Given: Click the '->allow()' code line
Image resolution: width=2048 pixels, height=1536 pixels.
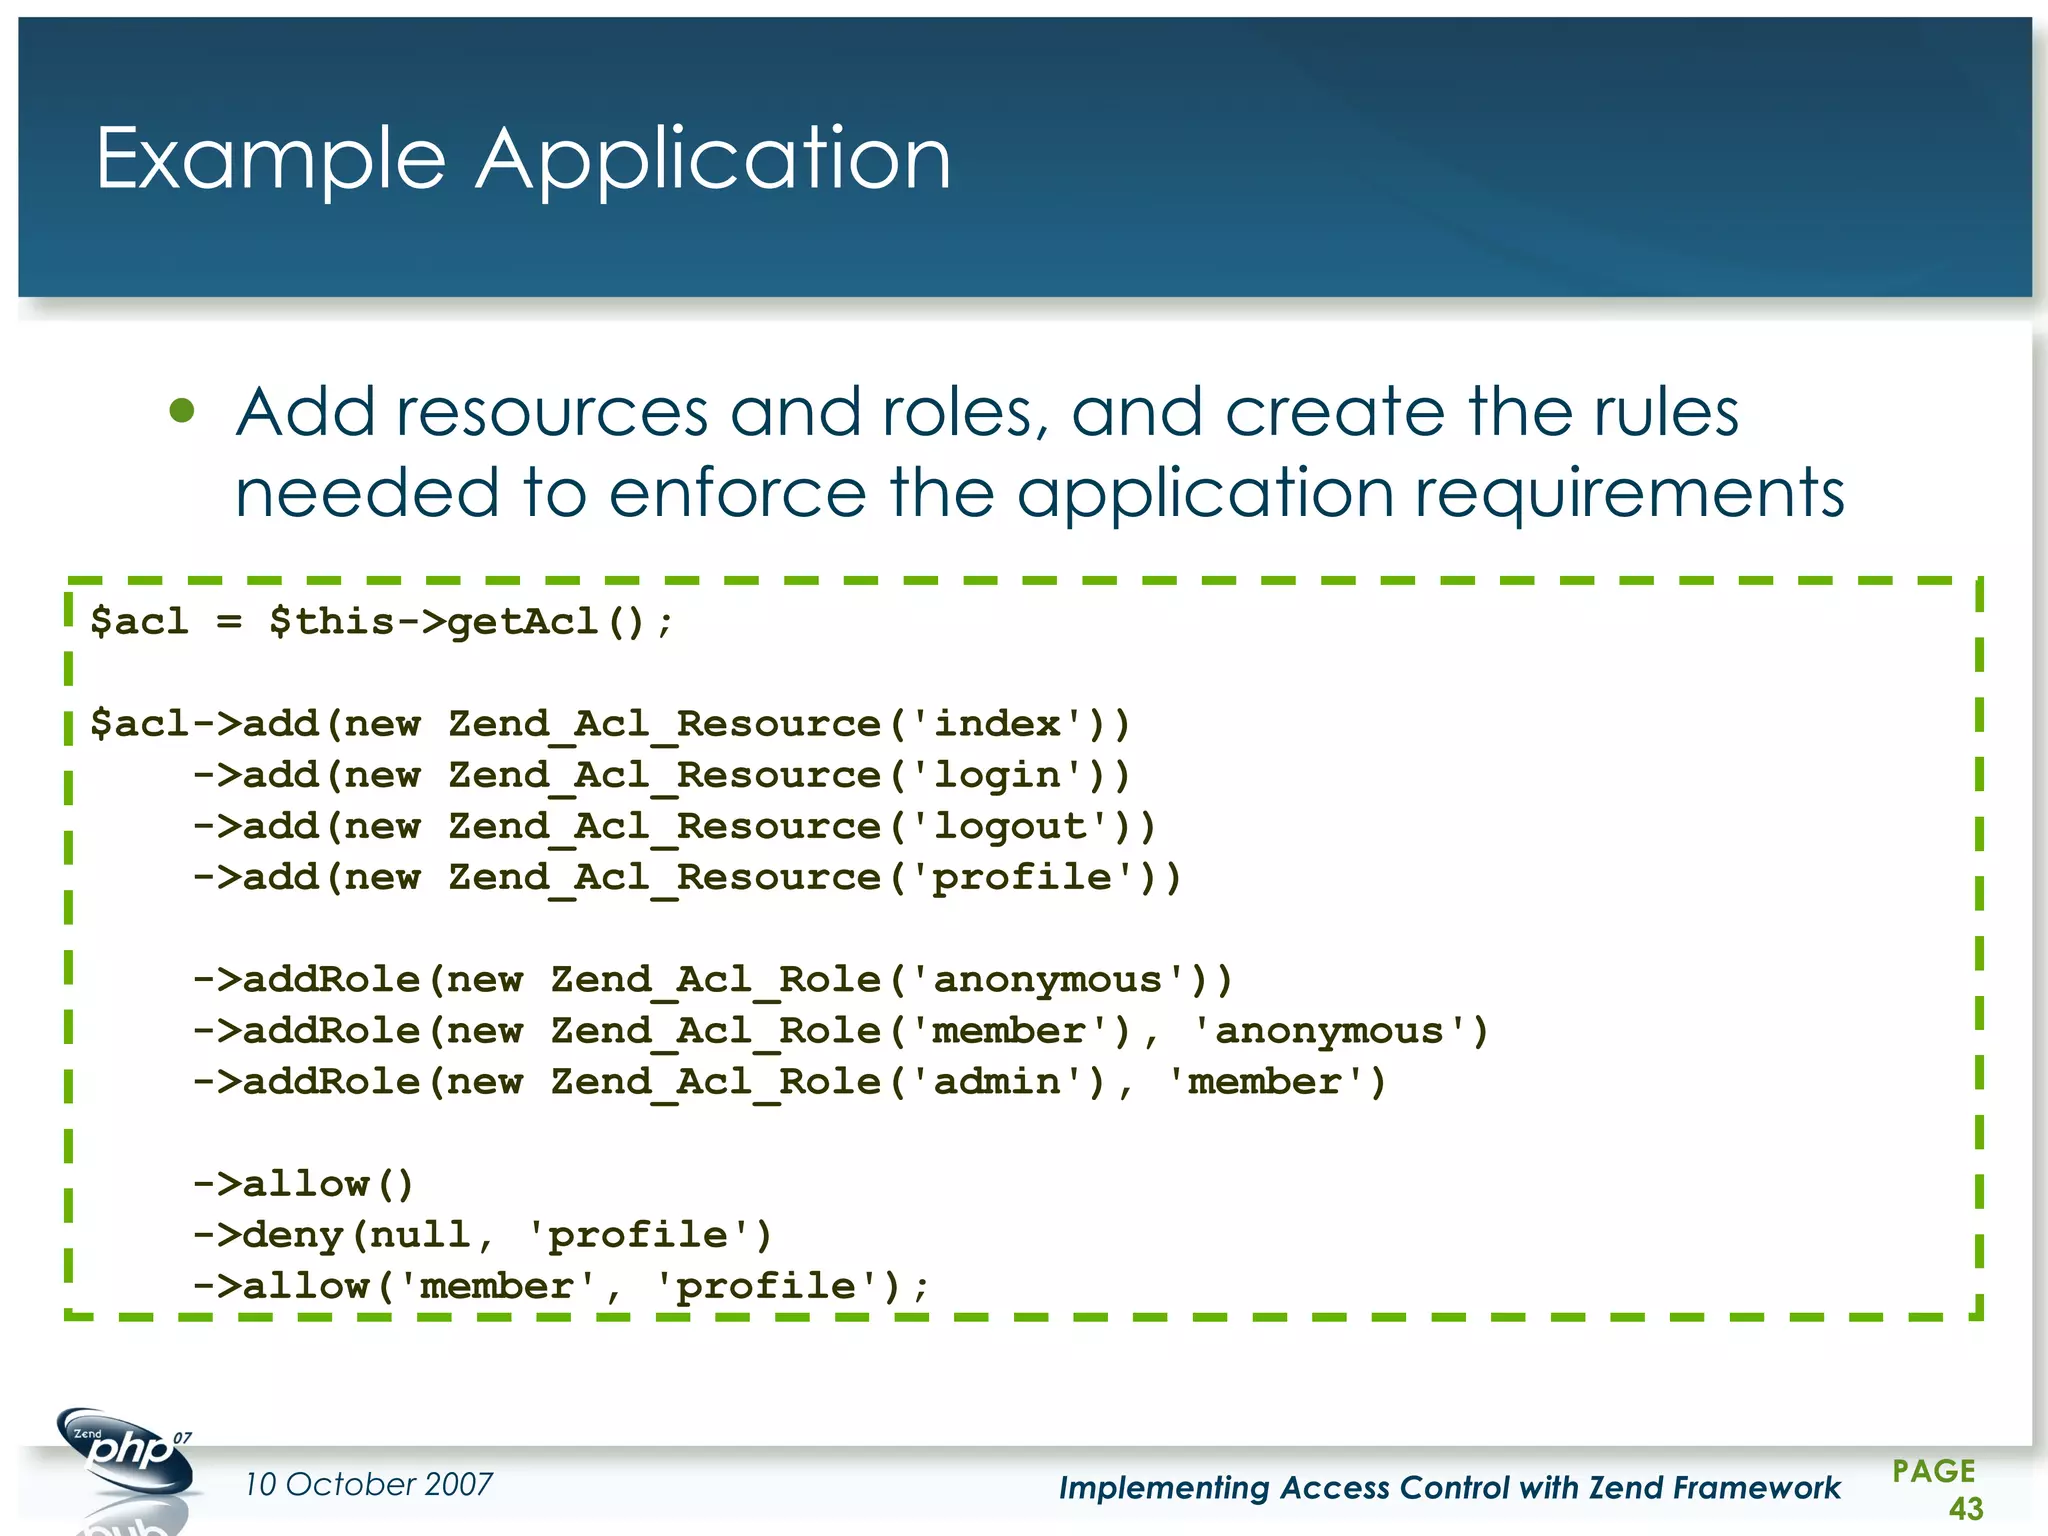Looking at the screenshot, I should coord(303,1185).
